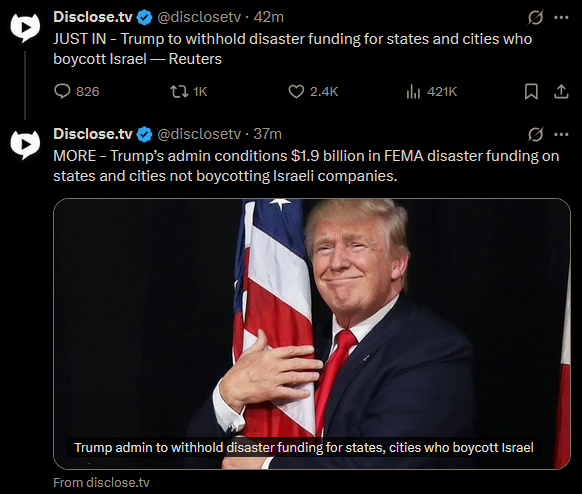Screen dimensions: 582x494
Task: Open the 37m timestamp permalink
Action: pyautogui.click(x=267, y=134)
